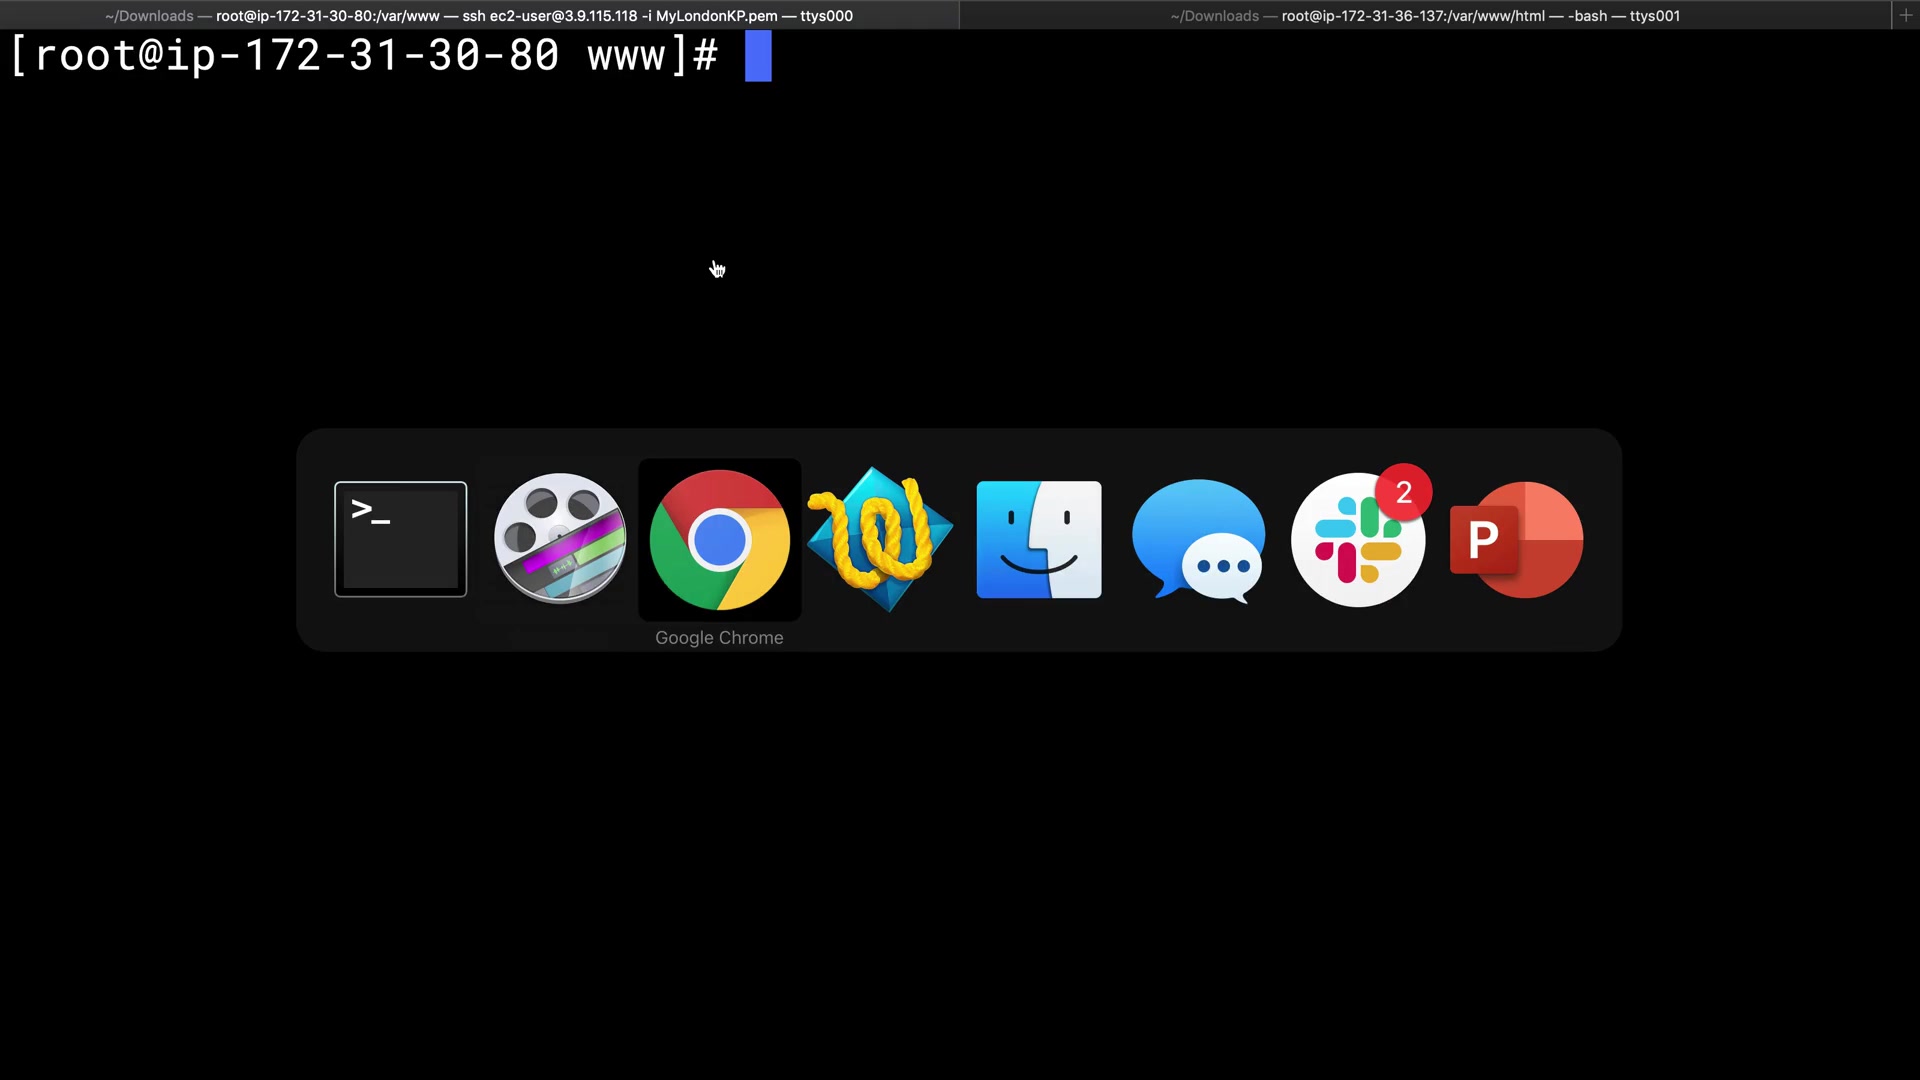Switch to Terminal in app switcher

pyautogui.click(x=400, y=539)
